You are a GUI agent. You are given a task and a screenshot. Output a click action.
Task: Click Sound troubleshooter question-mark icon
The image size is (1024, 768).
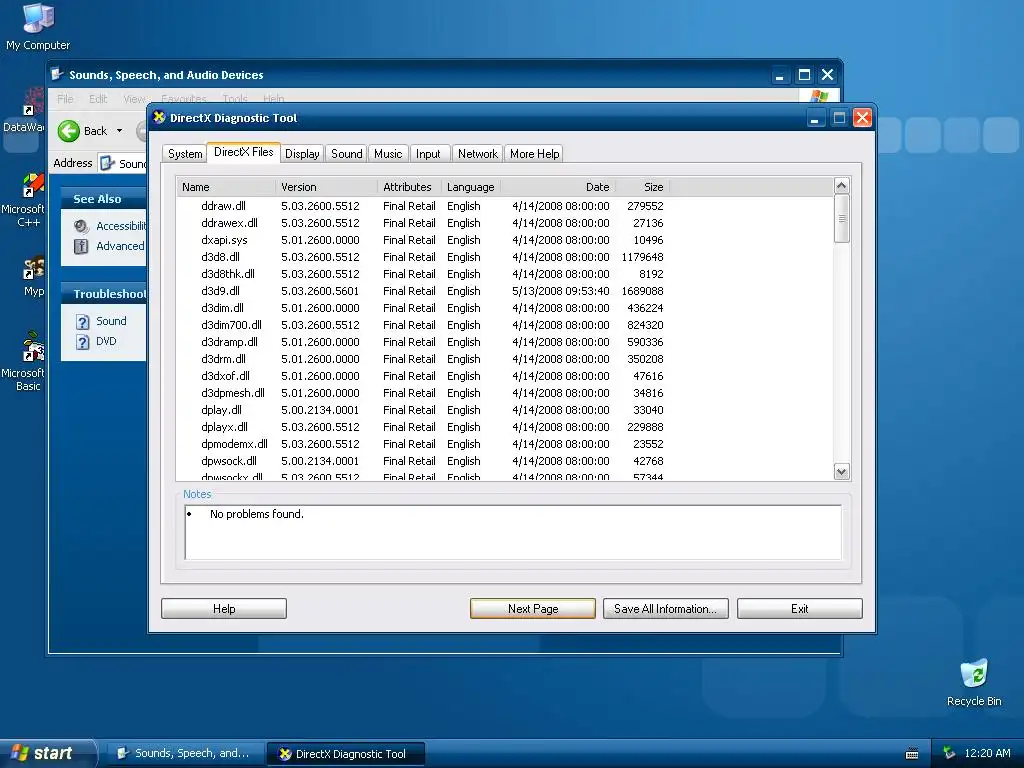tap(82, 322)
